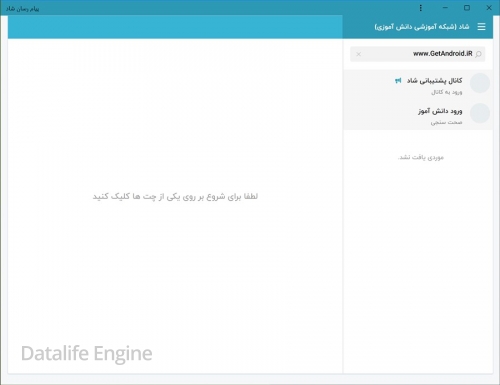Open the hamburger menu beside the Shad title
Viewport: 500px width, 385px height.
(x=481, y=27)
